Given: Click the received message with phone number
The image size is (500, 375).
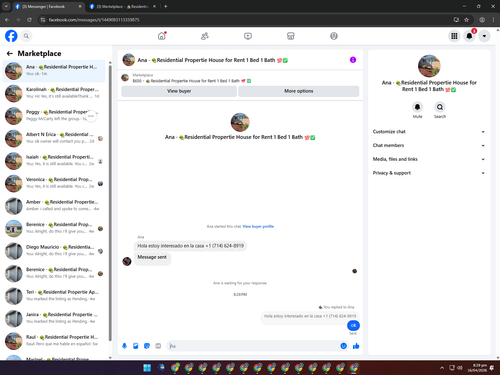Looking at the screenshot, I should [x=190, y=246].
